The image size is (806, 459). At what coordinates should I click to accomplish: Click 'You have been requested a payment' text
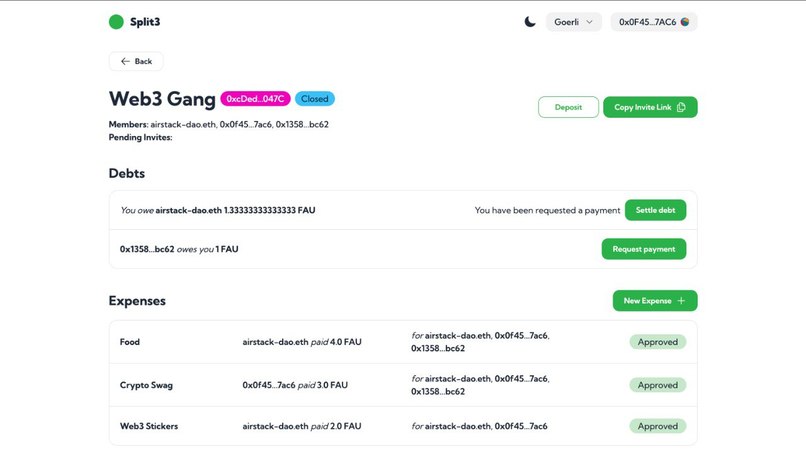click(547, 210)
